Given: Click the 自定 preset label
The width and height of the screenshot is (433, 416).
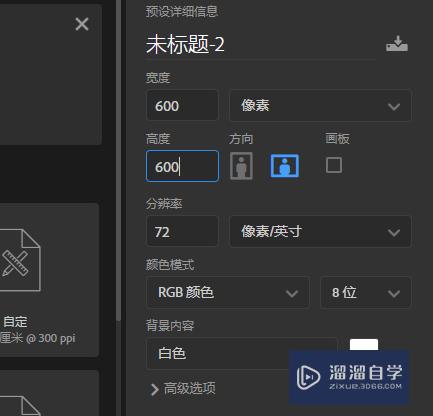Looking at the screenshot, I should pyautogui.click(x=15, y=322).
